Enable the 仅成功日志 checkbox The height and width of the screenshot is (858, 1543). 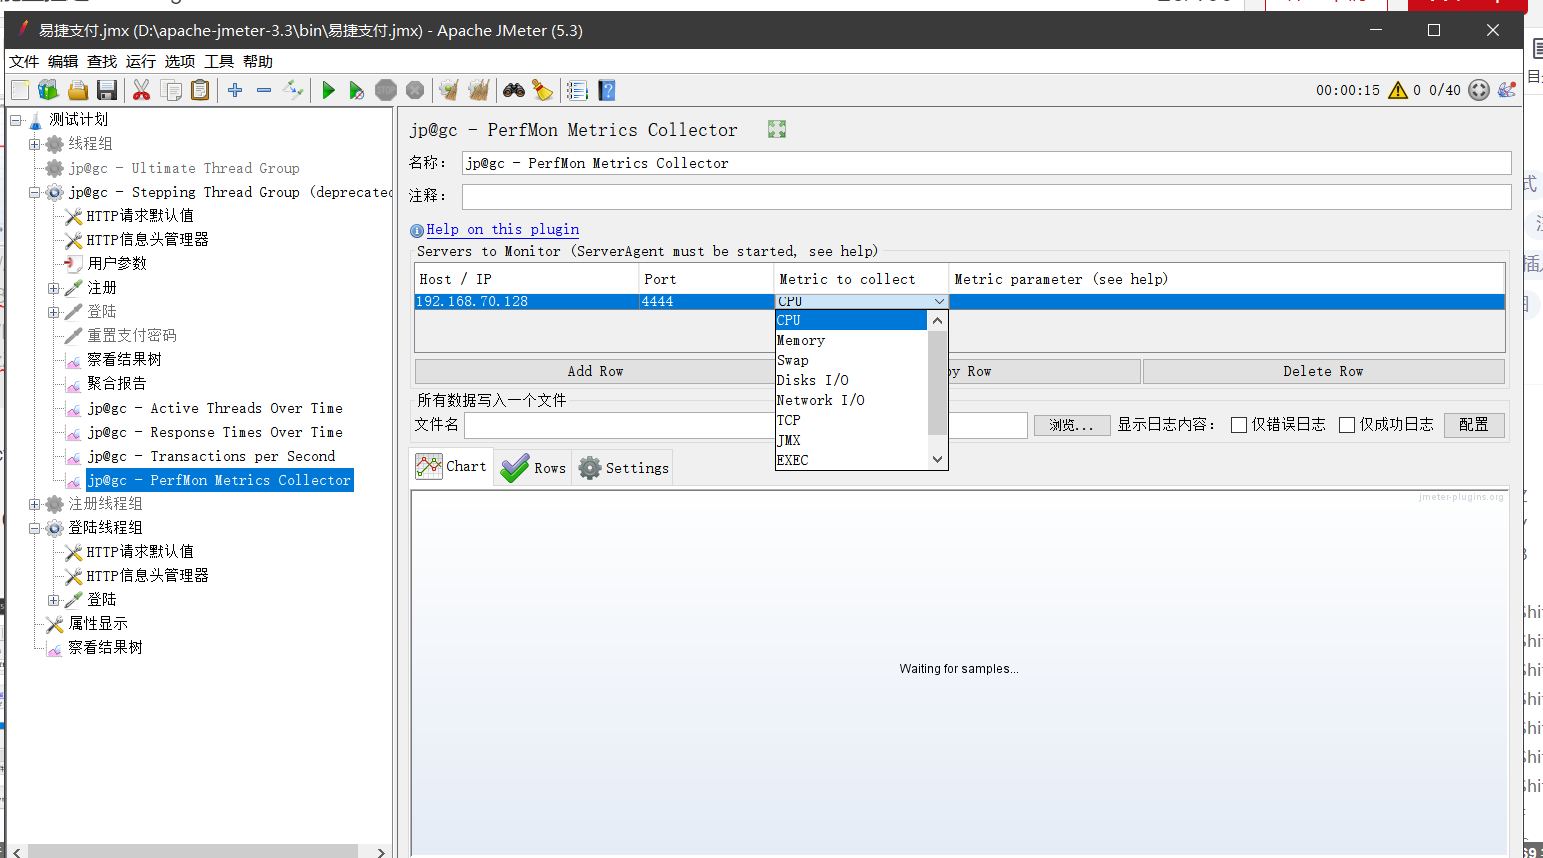click(x=1347, y=425)
